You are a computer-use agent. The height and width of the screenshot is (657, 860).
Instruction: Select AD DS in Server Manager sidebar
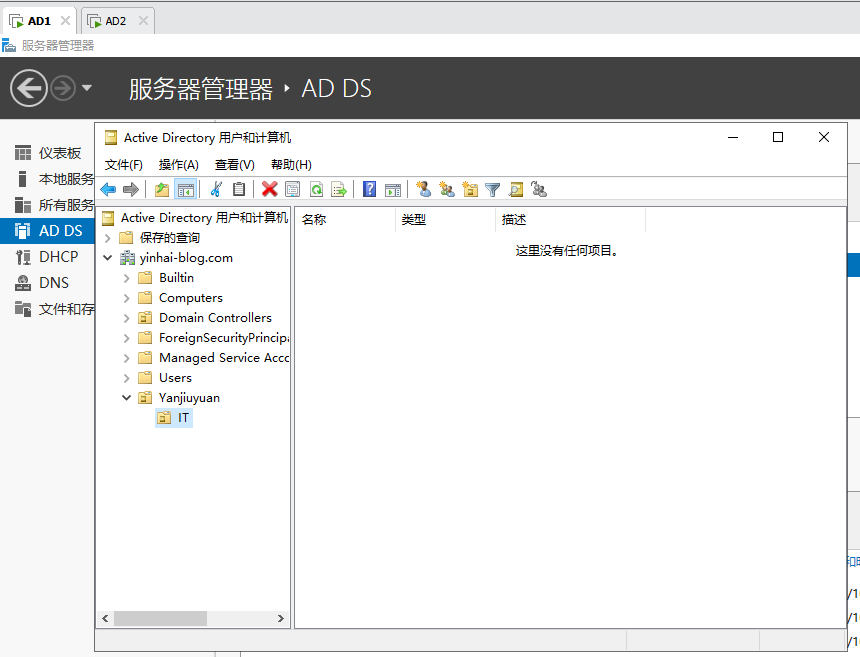tap(47, 231)
